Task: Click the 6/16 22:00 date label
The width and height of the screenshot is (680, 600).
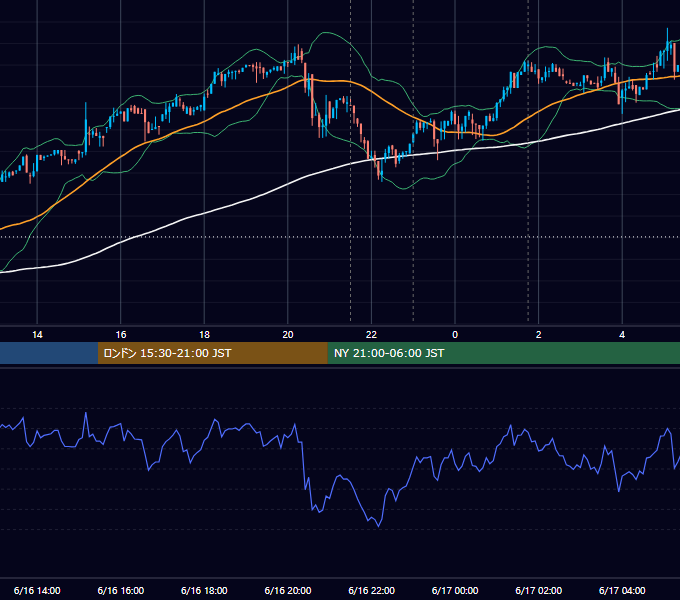Action: 372,590
